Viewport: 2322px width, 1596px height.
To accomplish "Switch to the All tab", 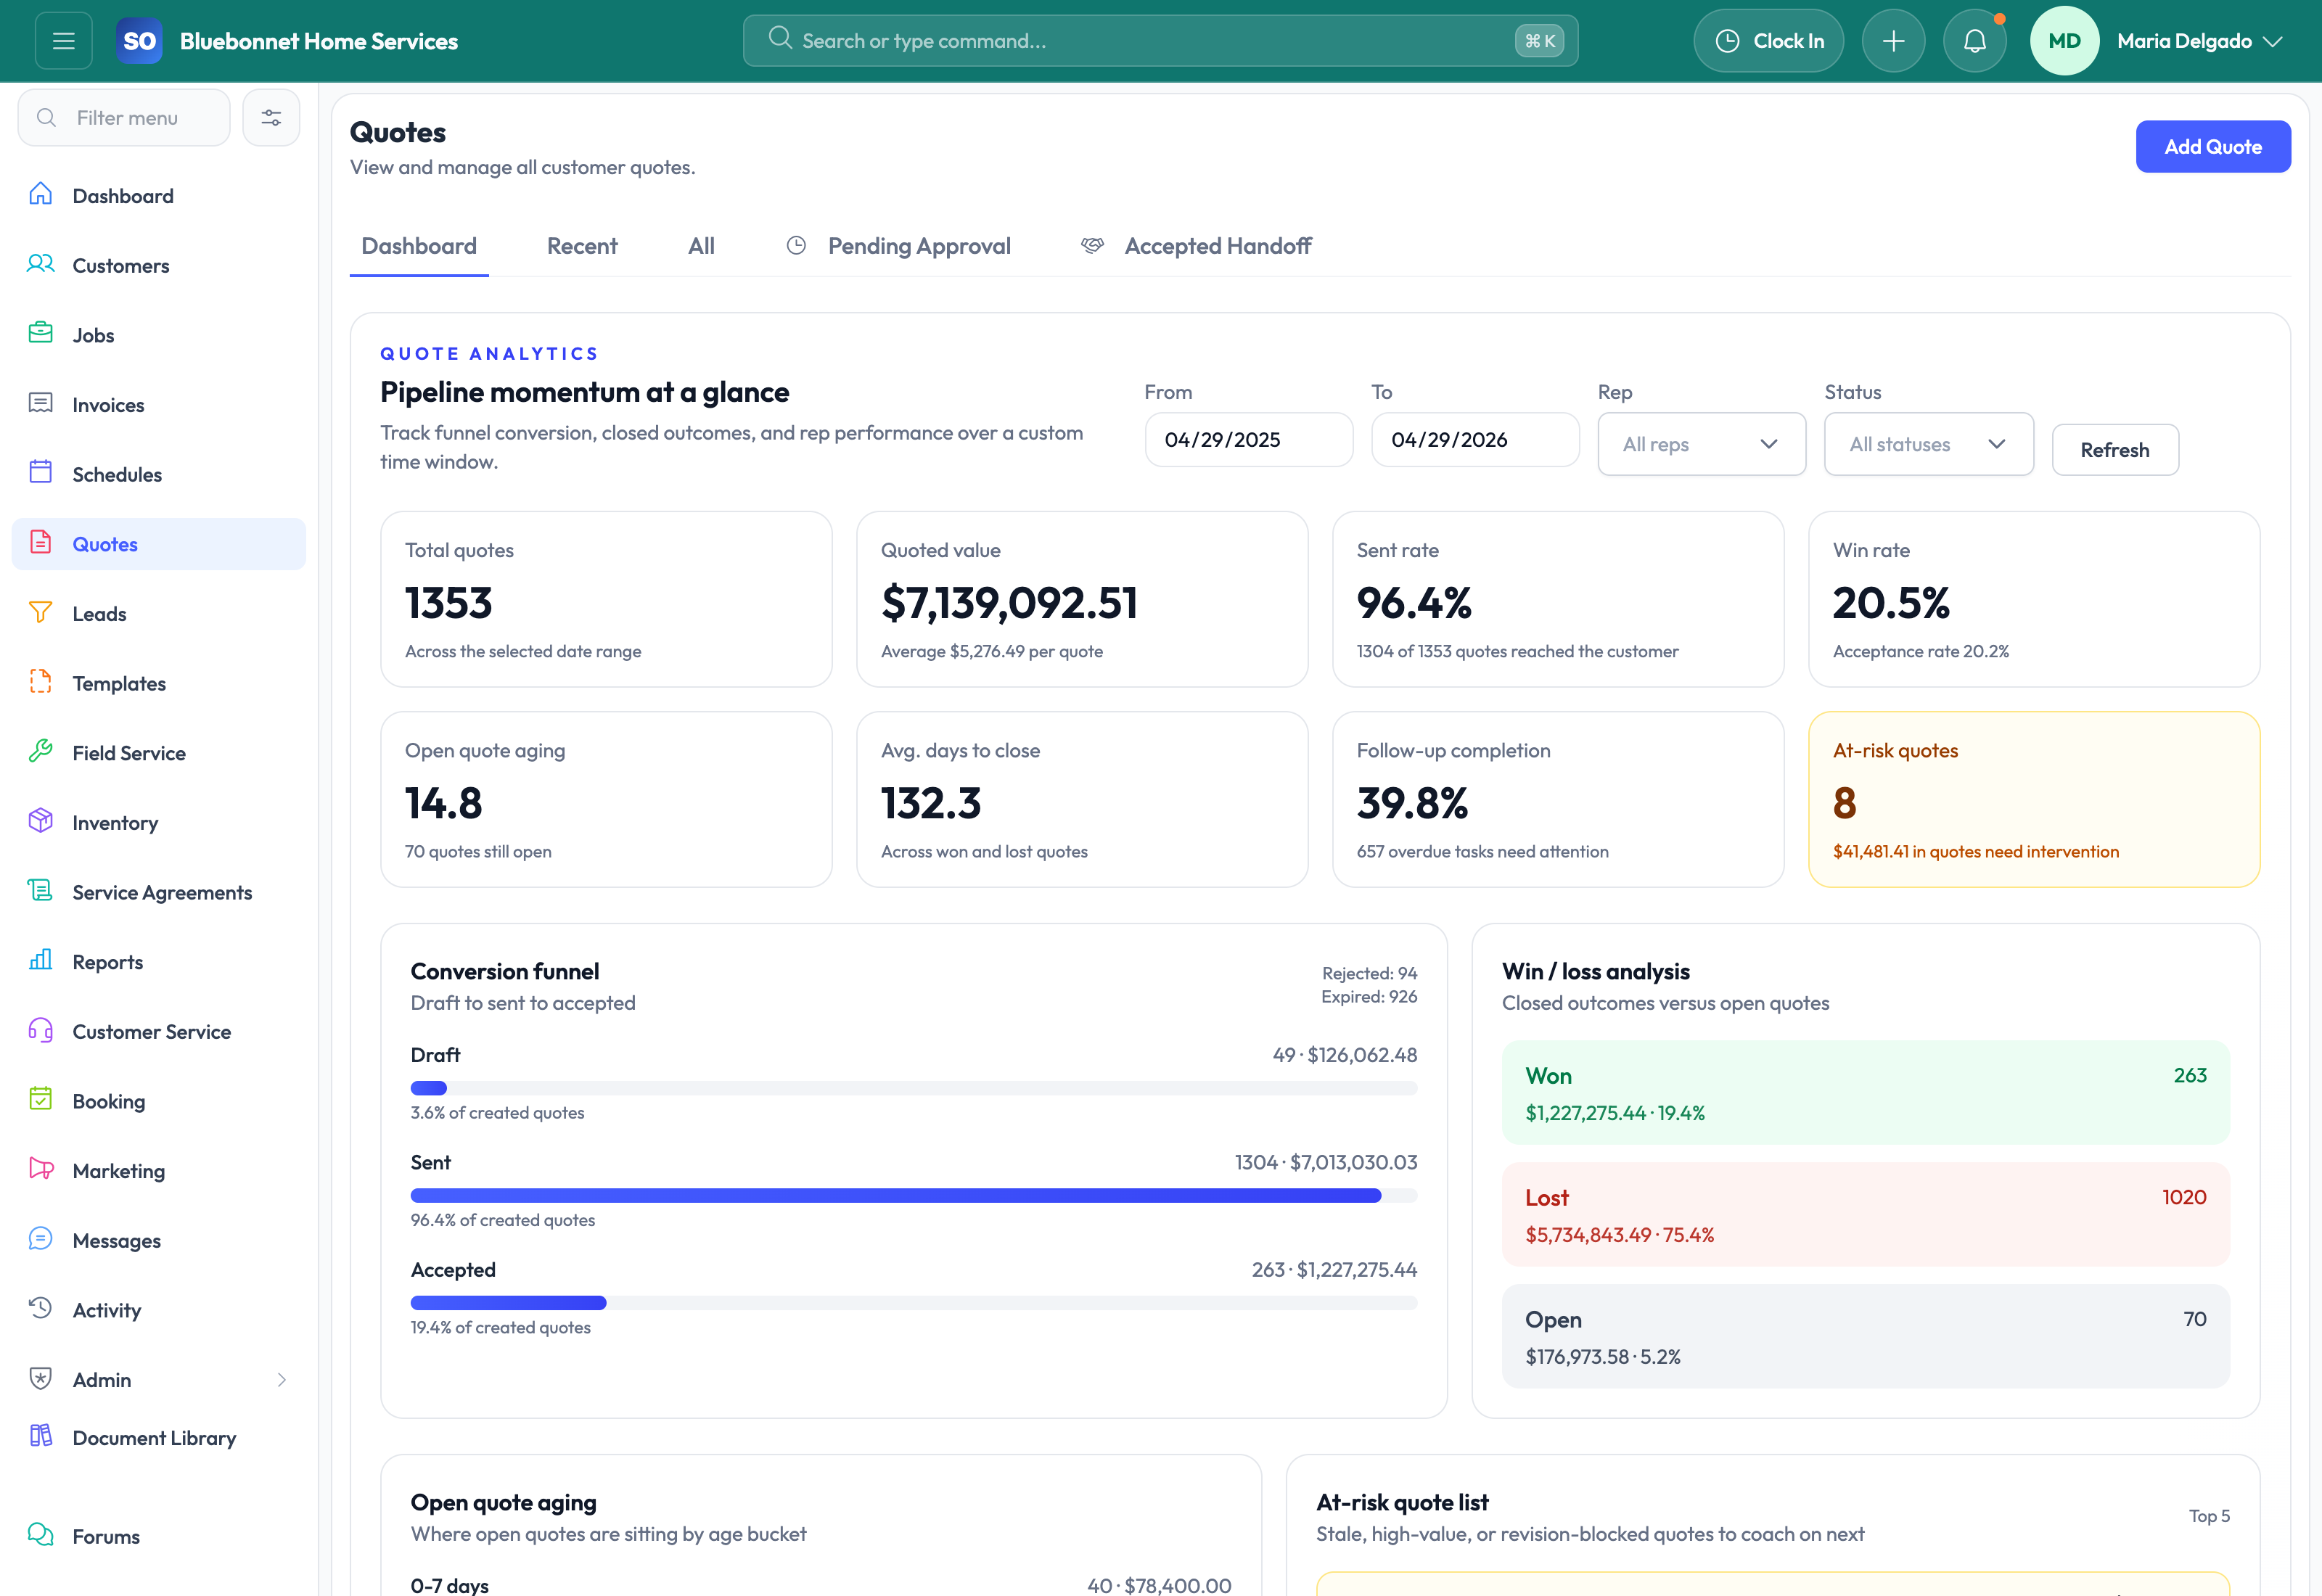I will [701, 246].
